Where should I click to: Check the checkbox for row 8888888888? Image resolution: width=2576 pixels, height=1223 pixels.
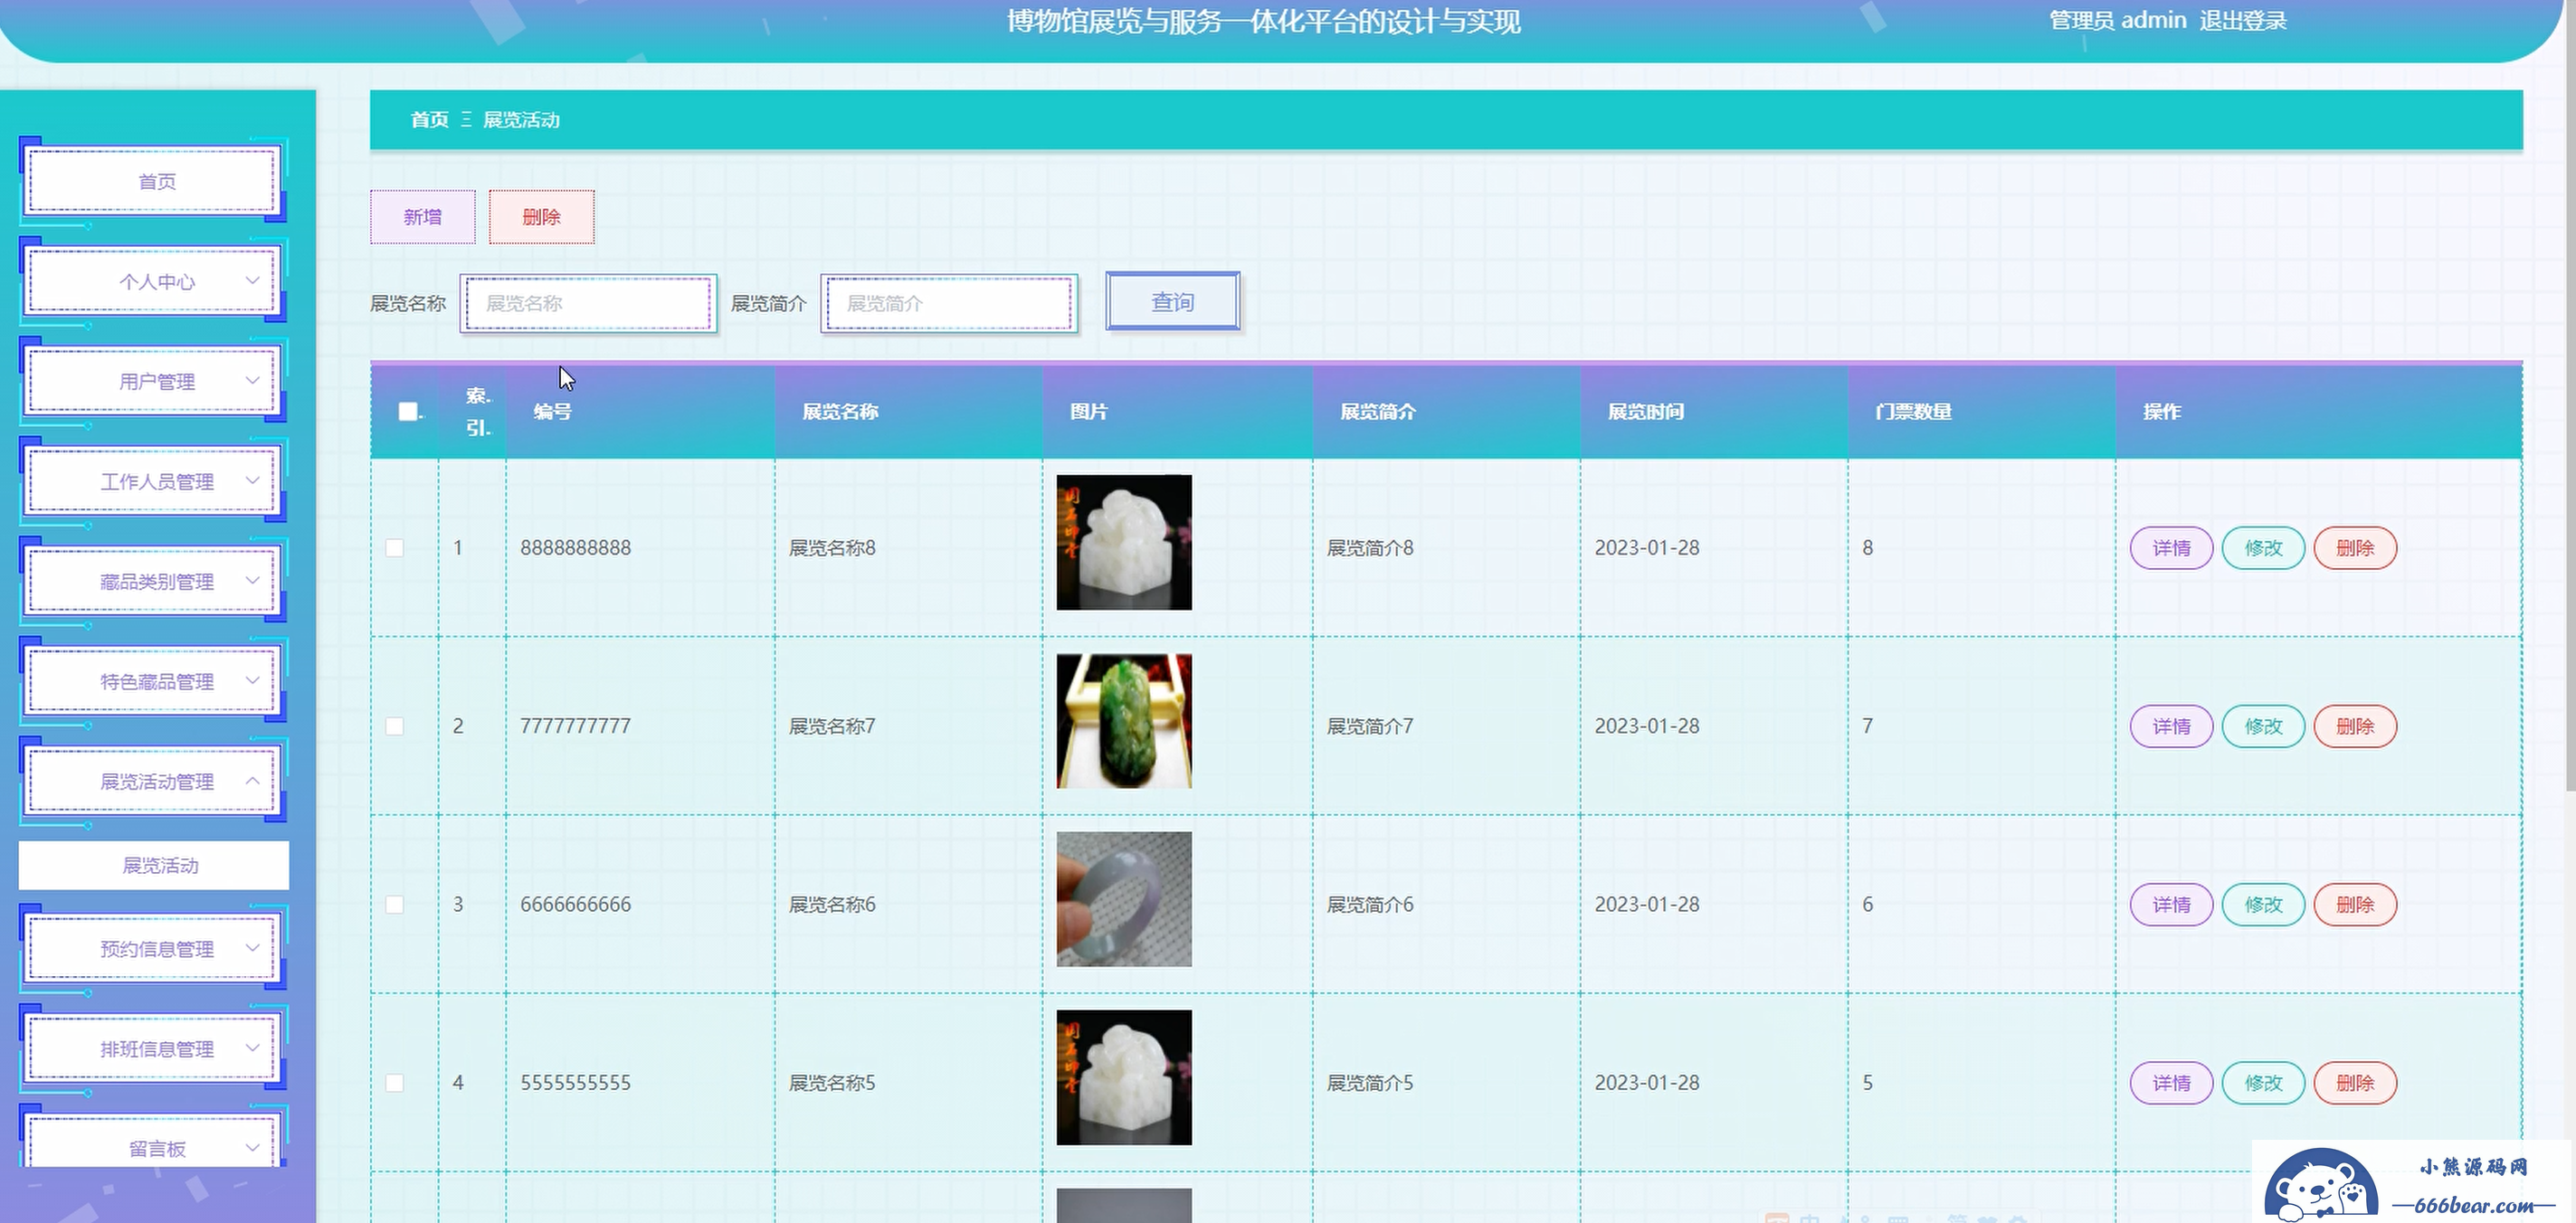(x=395, y=548)
